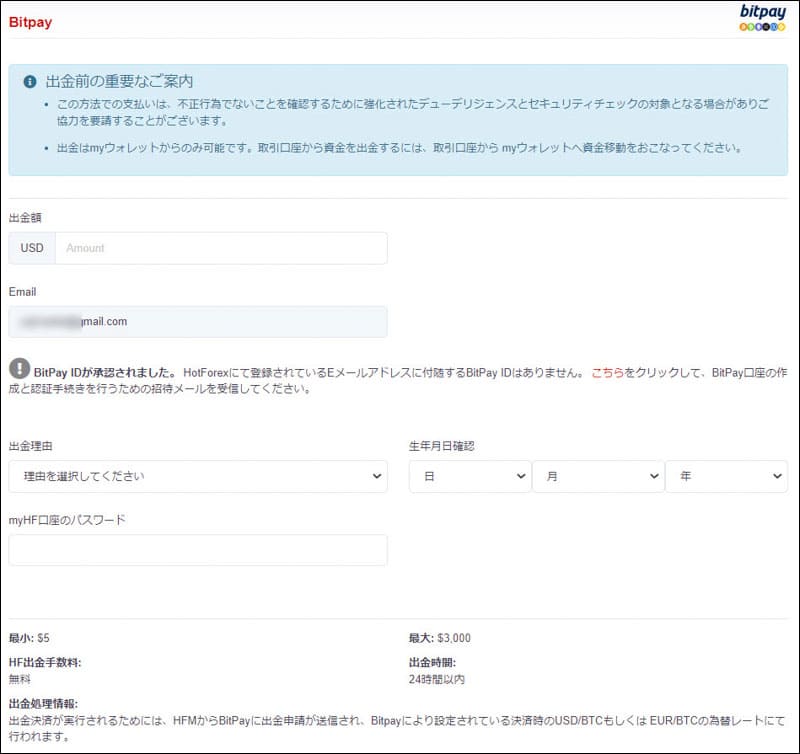Click the bitpay logo at top right
The image size is (800, 754).
[x=763, y=18]
